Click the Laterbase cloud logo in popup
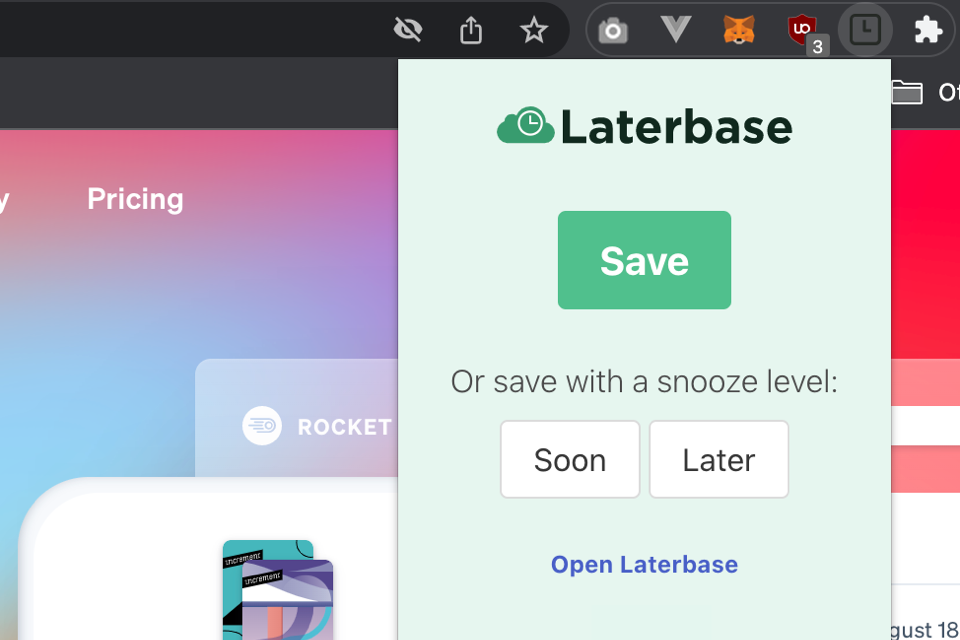Screen dimensions: 960x640 click(524, 126)
